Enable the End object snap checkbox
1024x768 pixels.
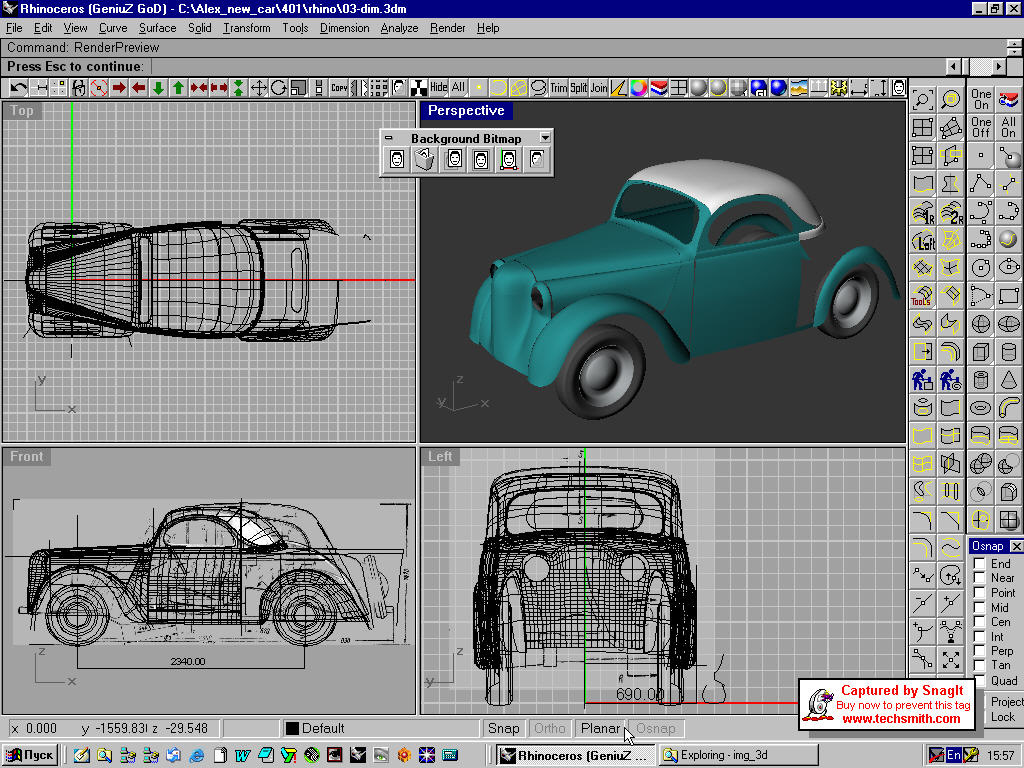[x=980, y=564]
